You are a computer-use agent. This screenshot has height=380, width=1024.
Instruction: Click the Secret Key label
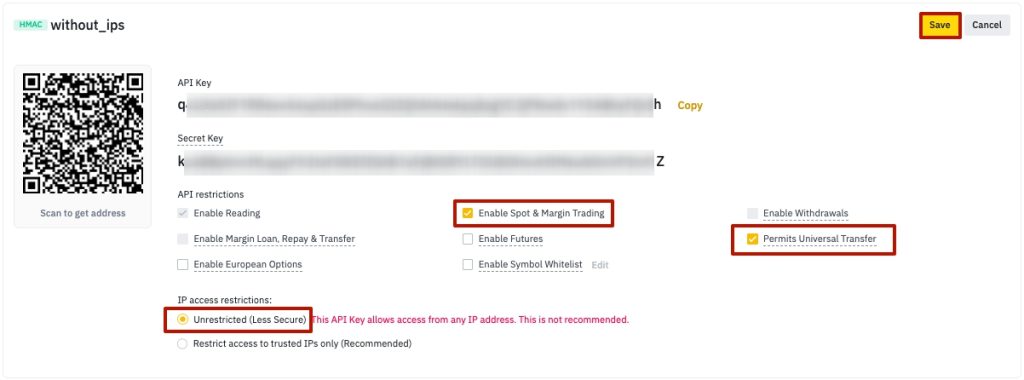(200, 138)
